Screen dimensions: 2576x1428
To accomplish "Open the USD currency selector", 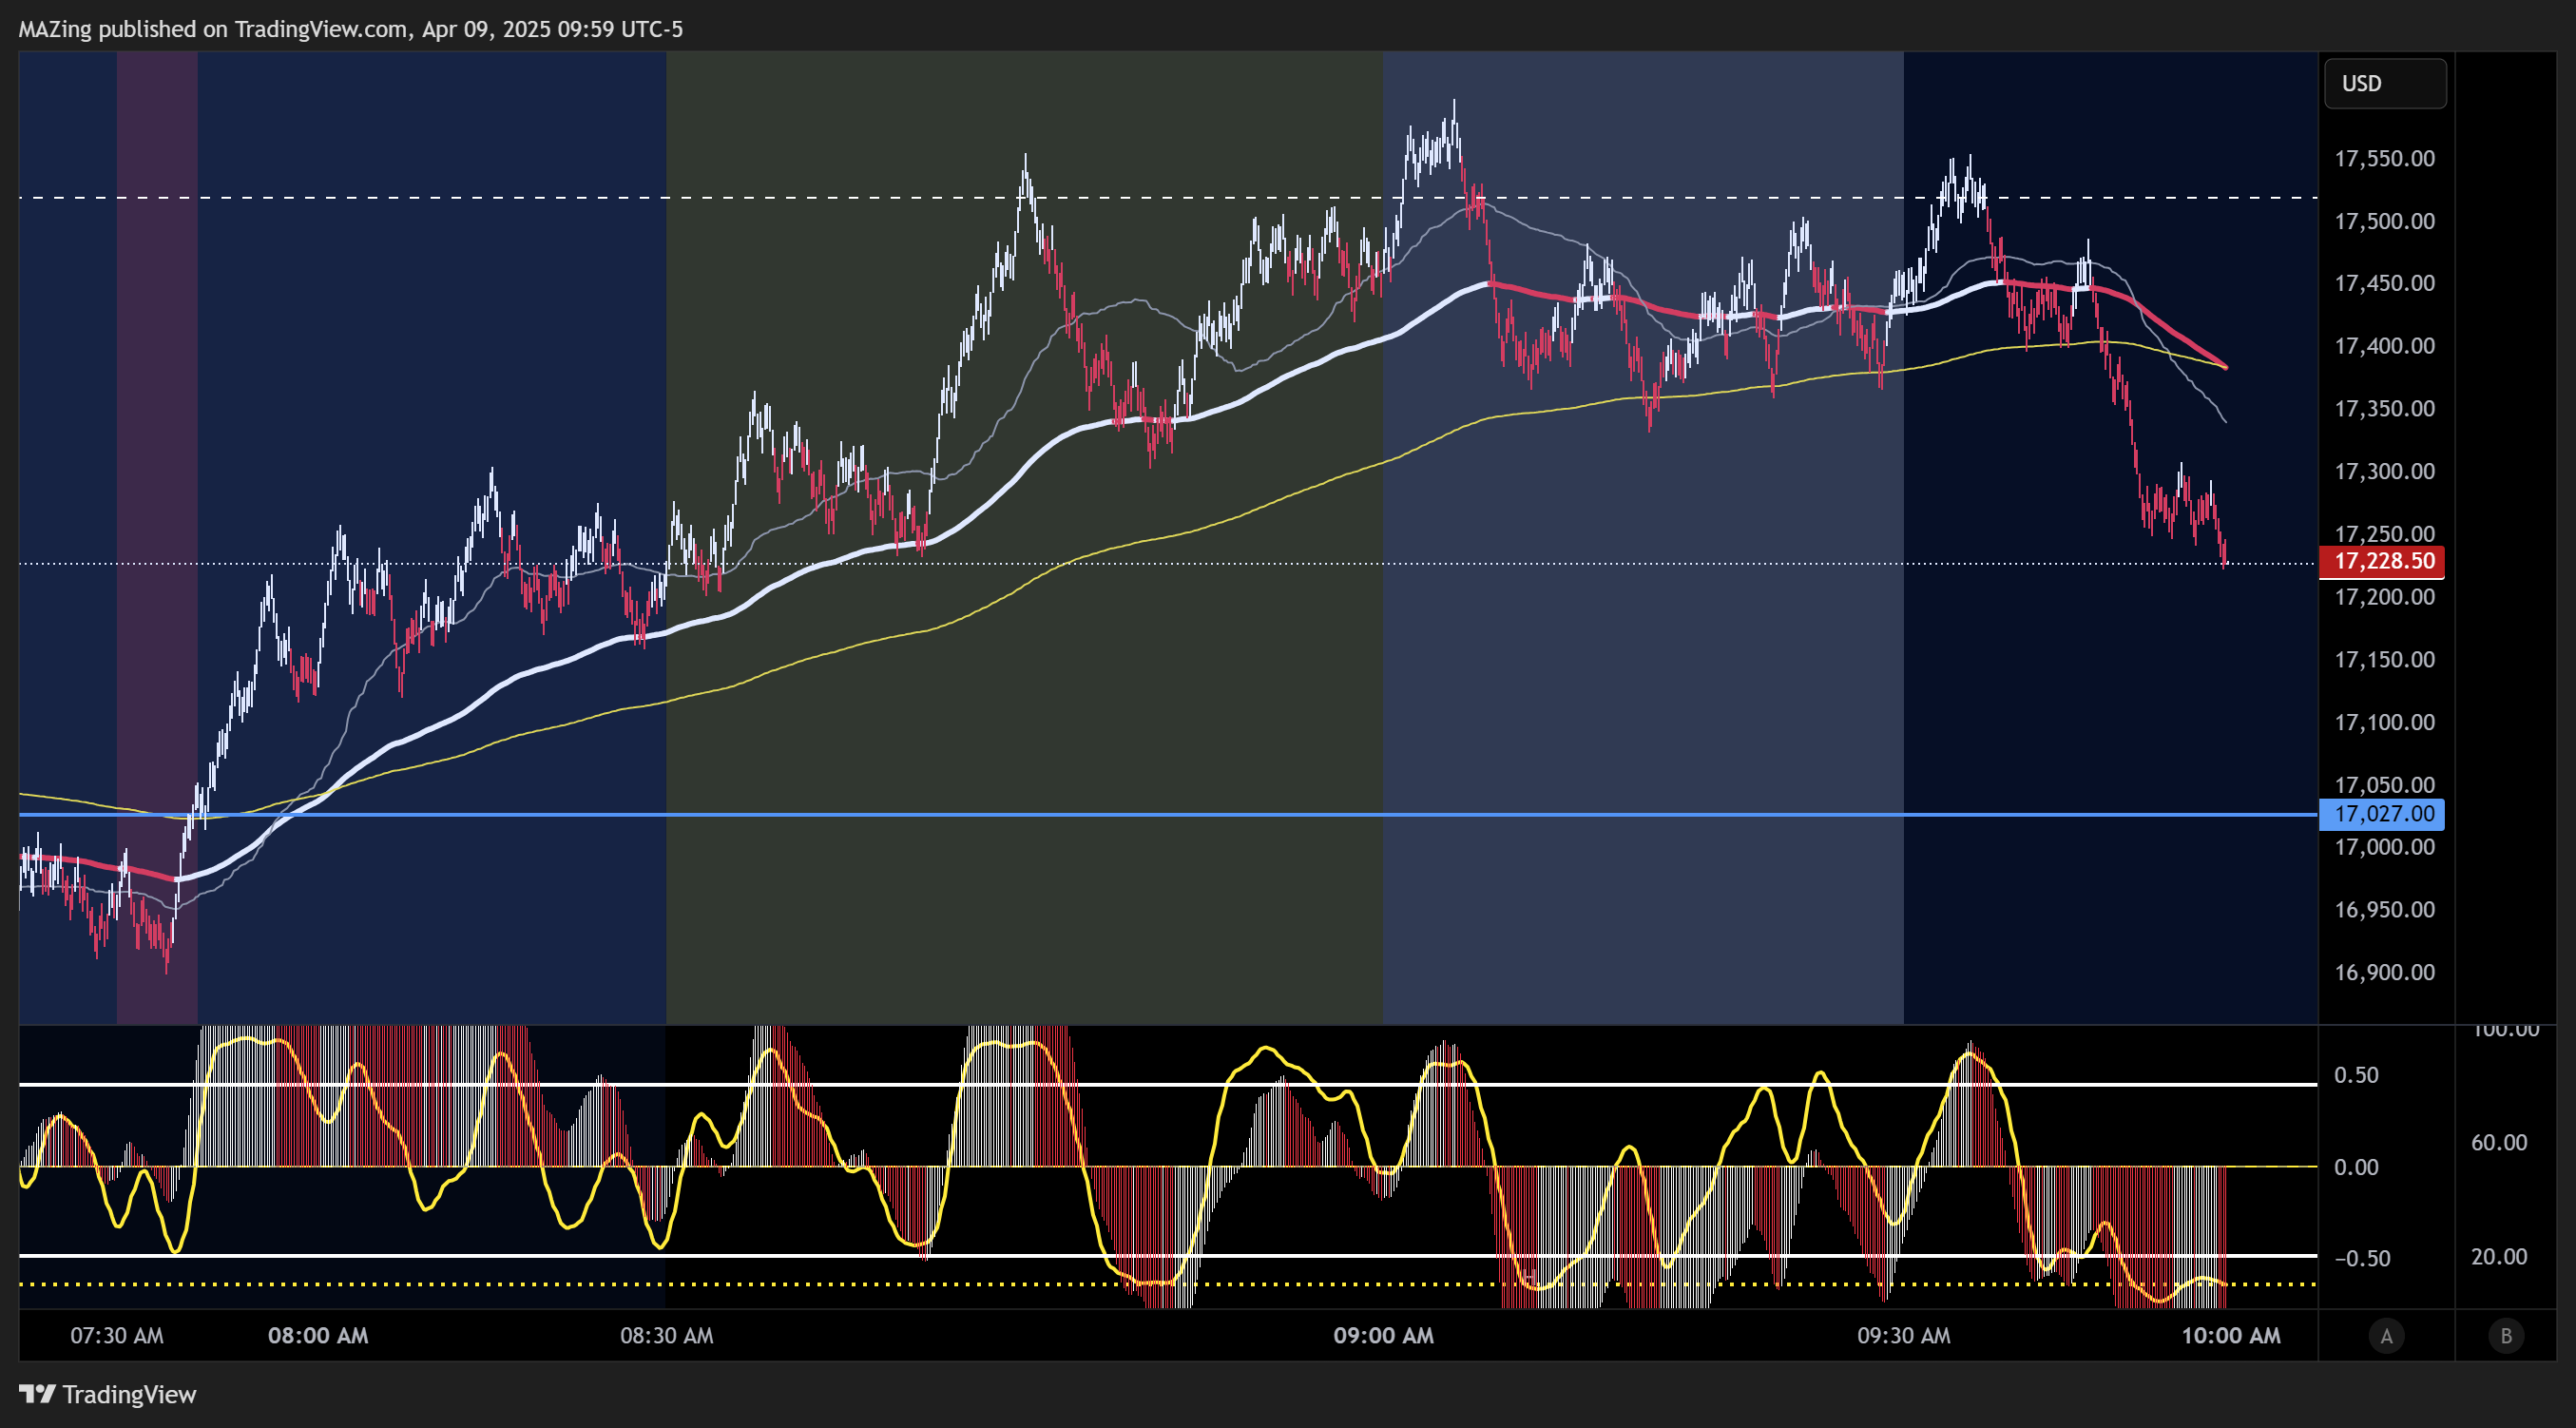I will point(2385,83).
